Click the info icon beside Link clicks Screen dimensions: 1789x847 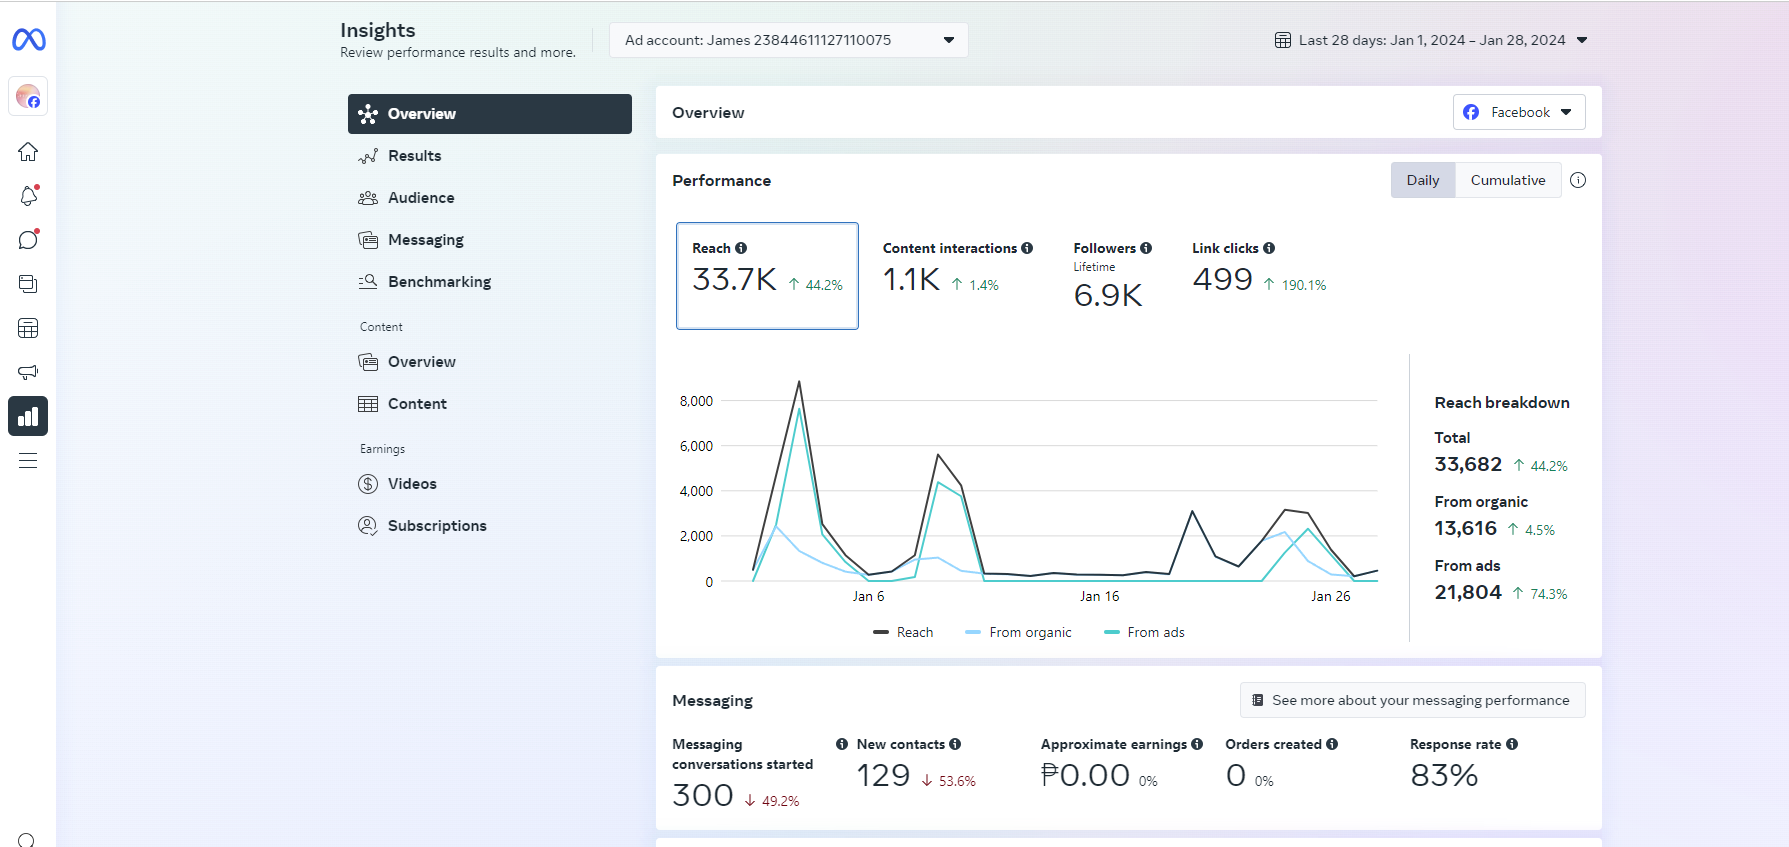pos(1269,248)
